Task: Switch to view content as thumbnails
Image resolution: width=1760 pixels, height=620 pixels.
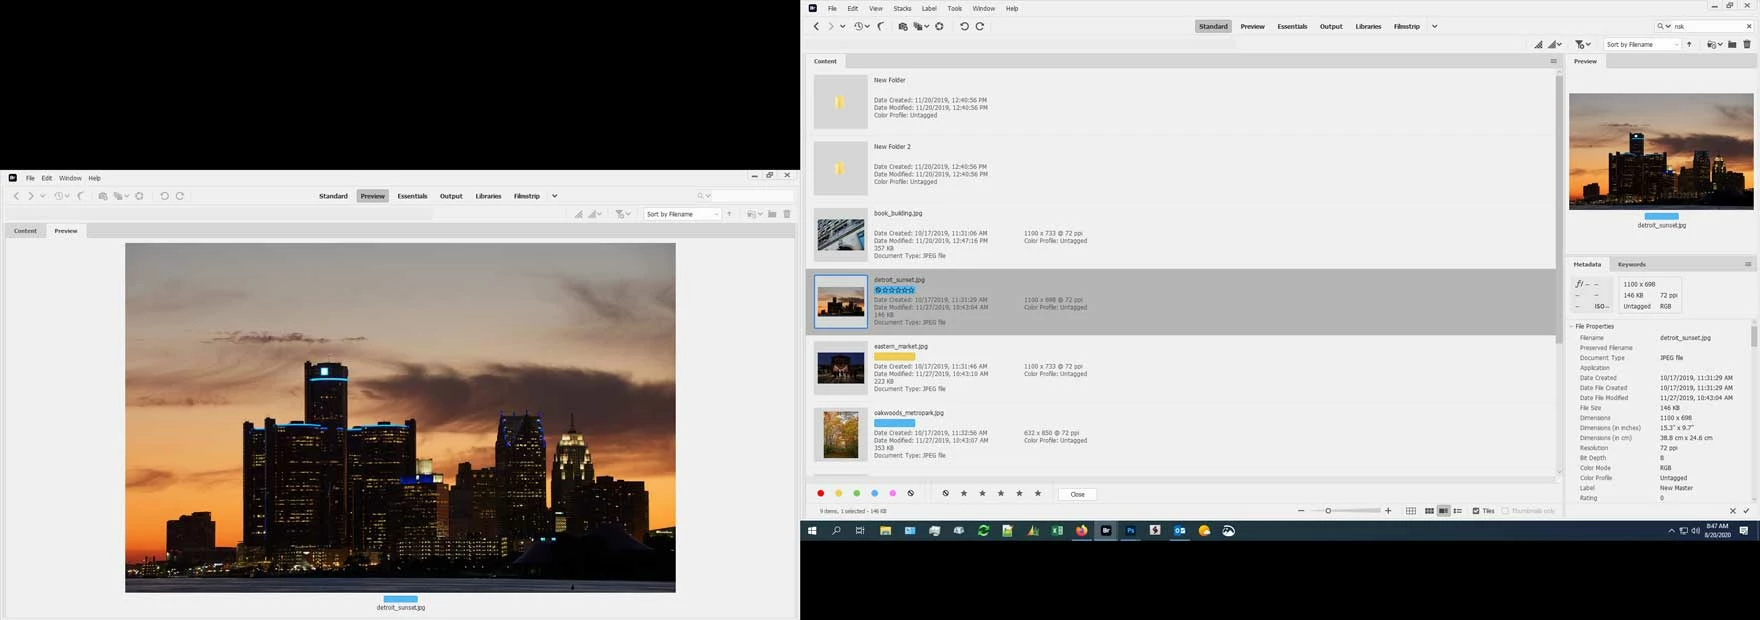Action: 1429,511
